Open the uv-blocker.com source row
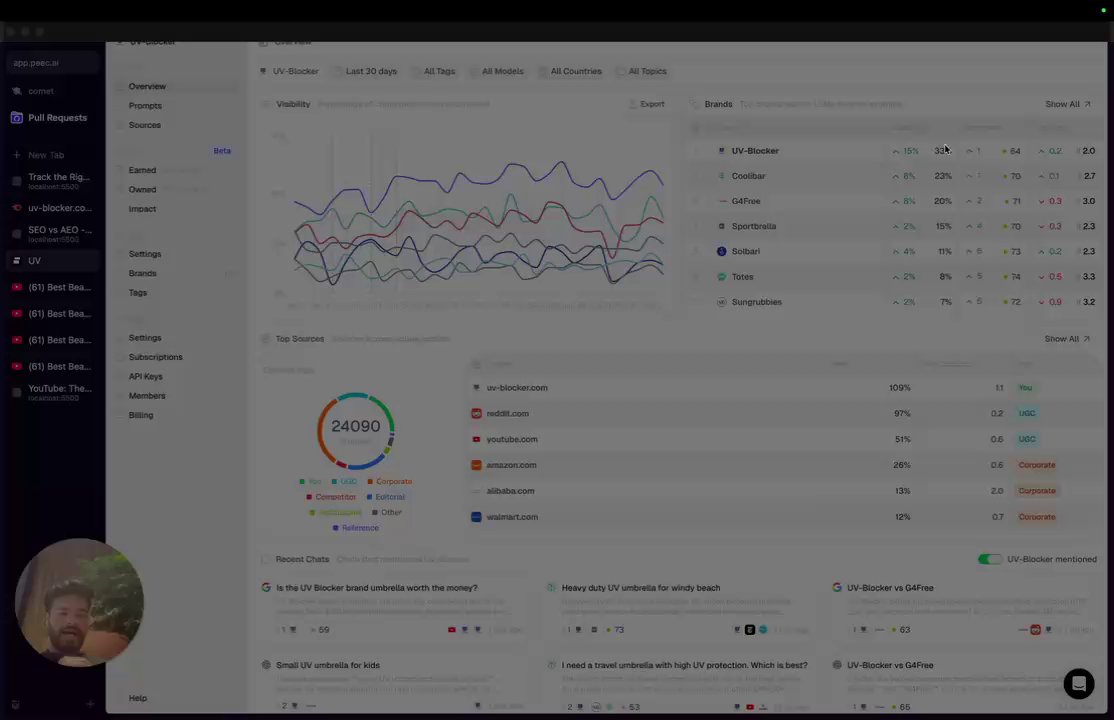The image size is (1114, 720). click(x=782, y=387)
